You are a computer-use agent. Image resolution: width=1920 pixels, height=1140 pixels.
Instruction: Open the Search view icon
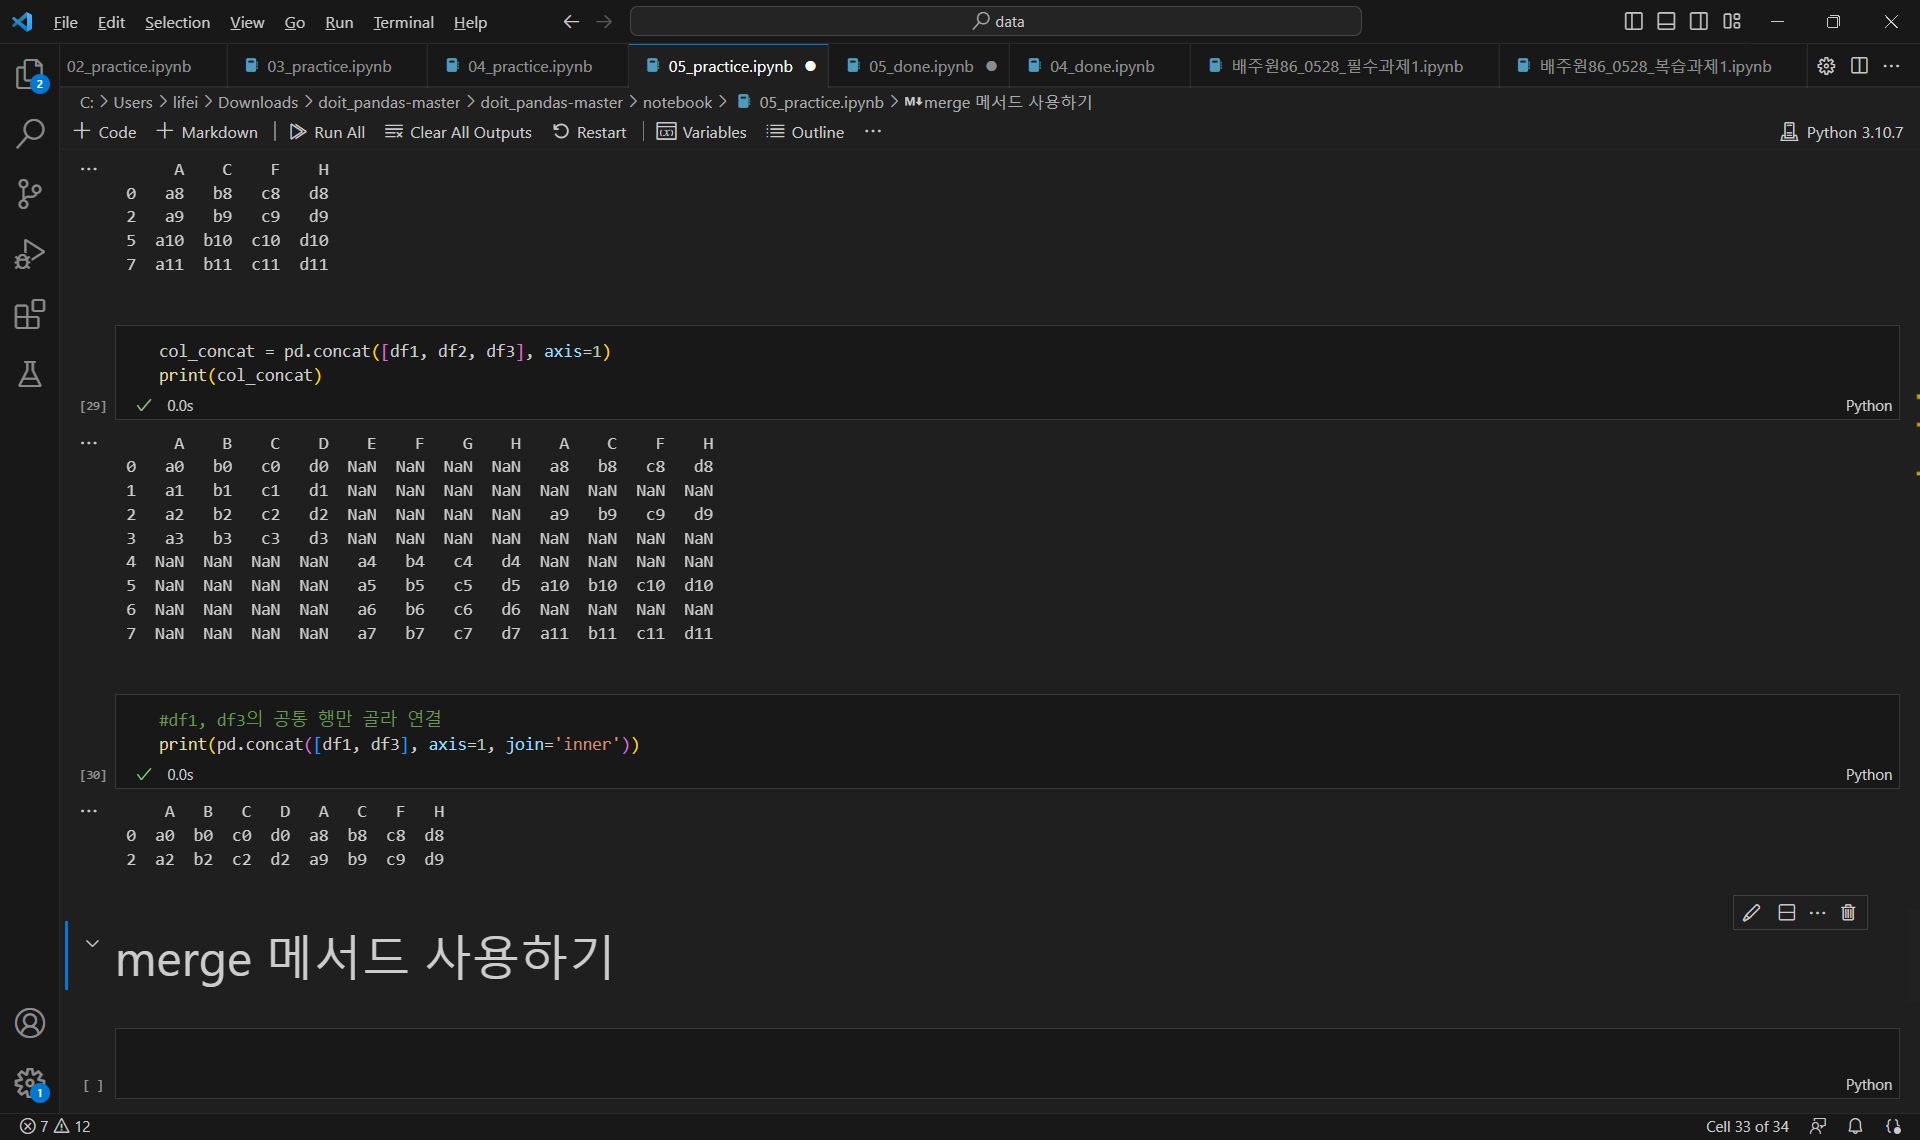tap(30, 133)
